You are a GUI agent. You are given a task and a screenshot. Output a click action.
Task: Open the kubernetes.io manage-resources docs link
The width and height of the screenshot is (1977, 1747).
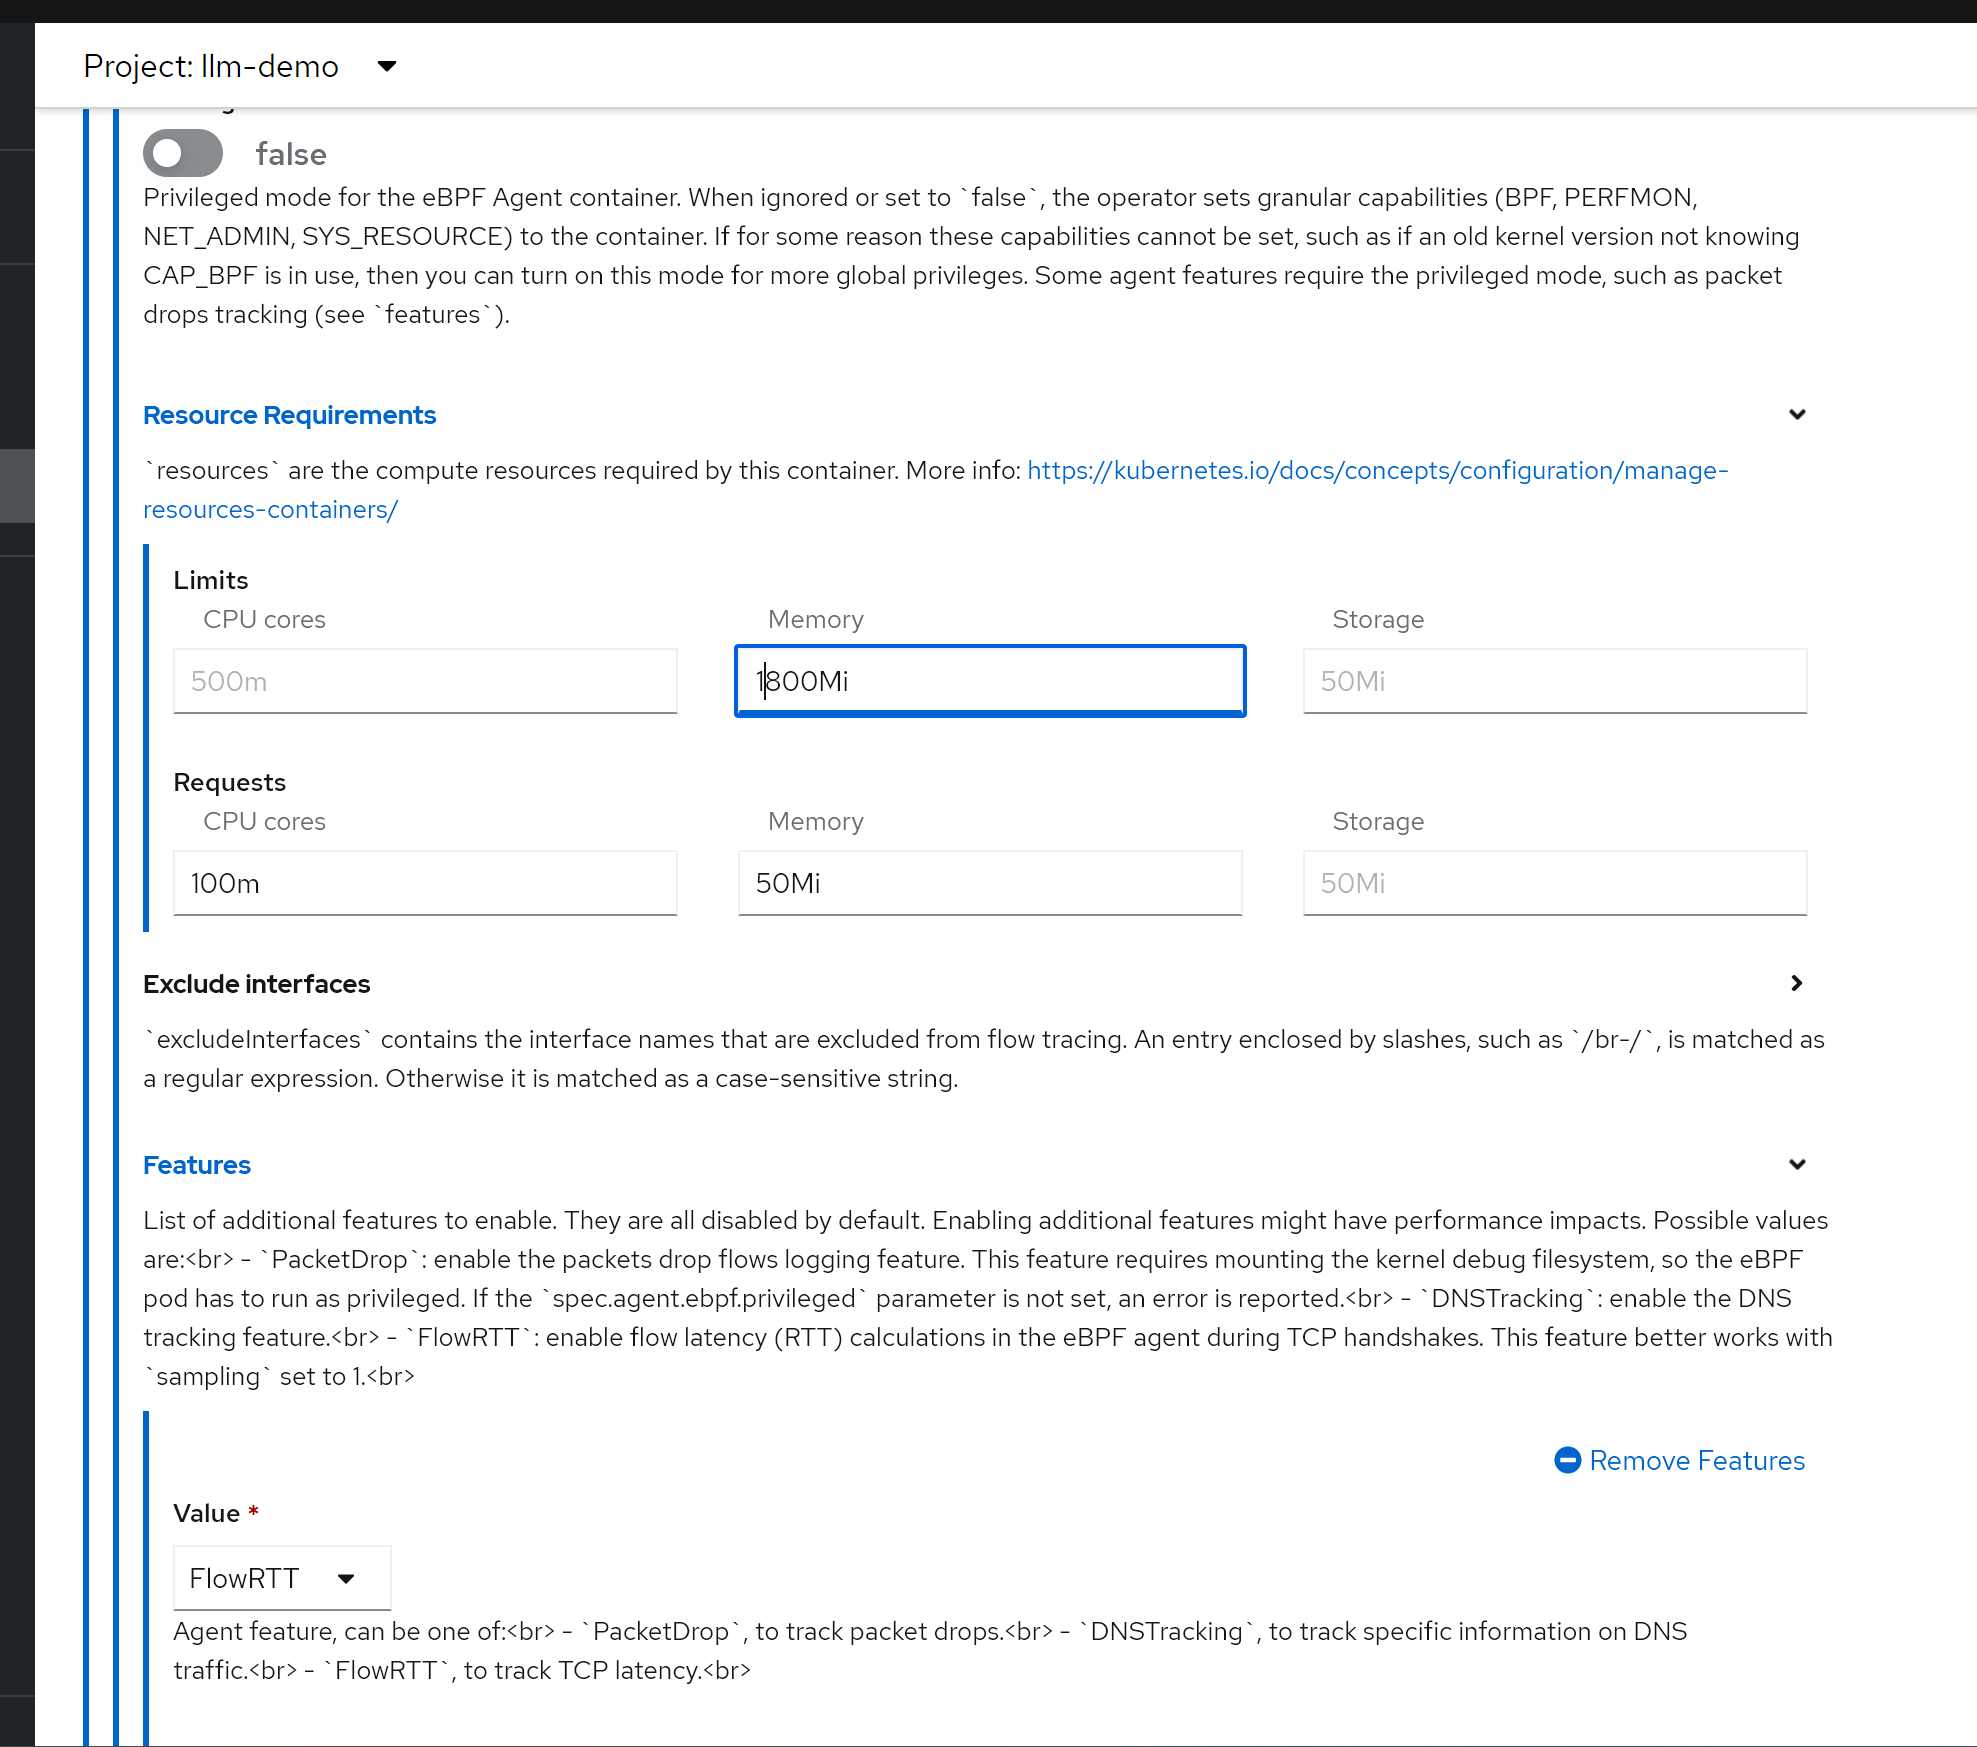point(1376,470)
